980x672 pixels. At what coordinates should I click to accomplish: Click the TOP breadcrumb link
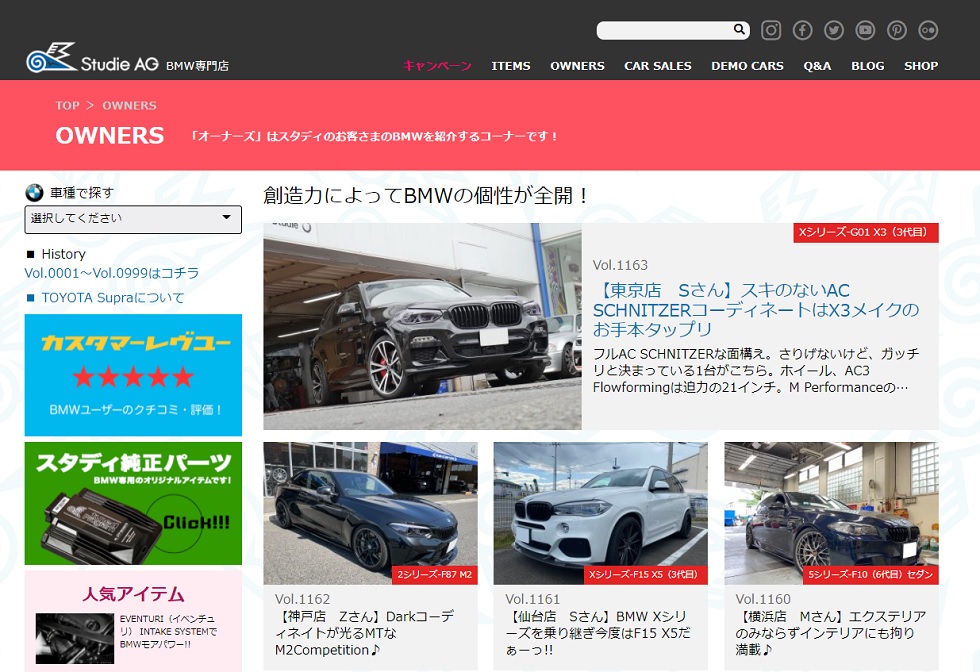(x=68, y=106)
